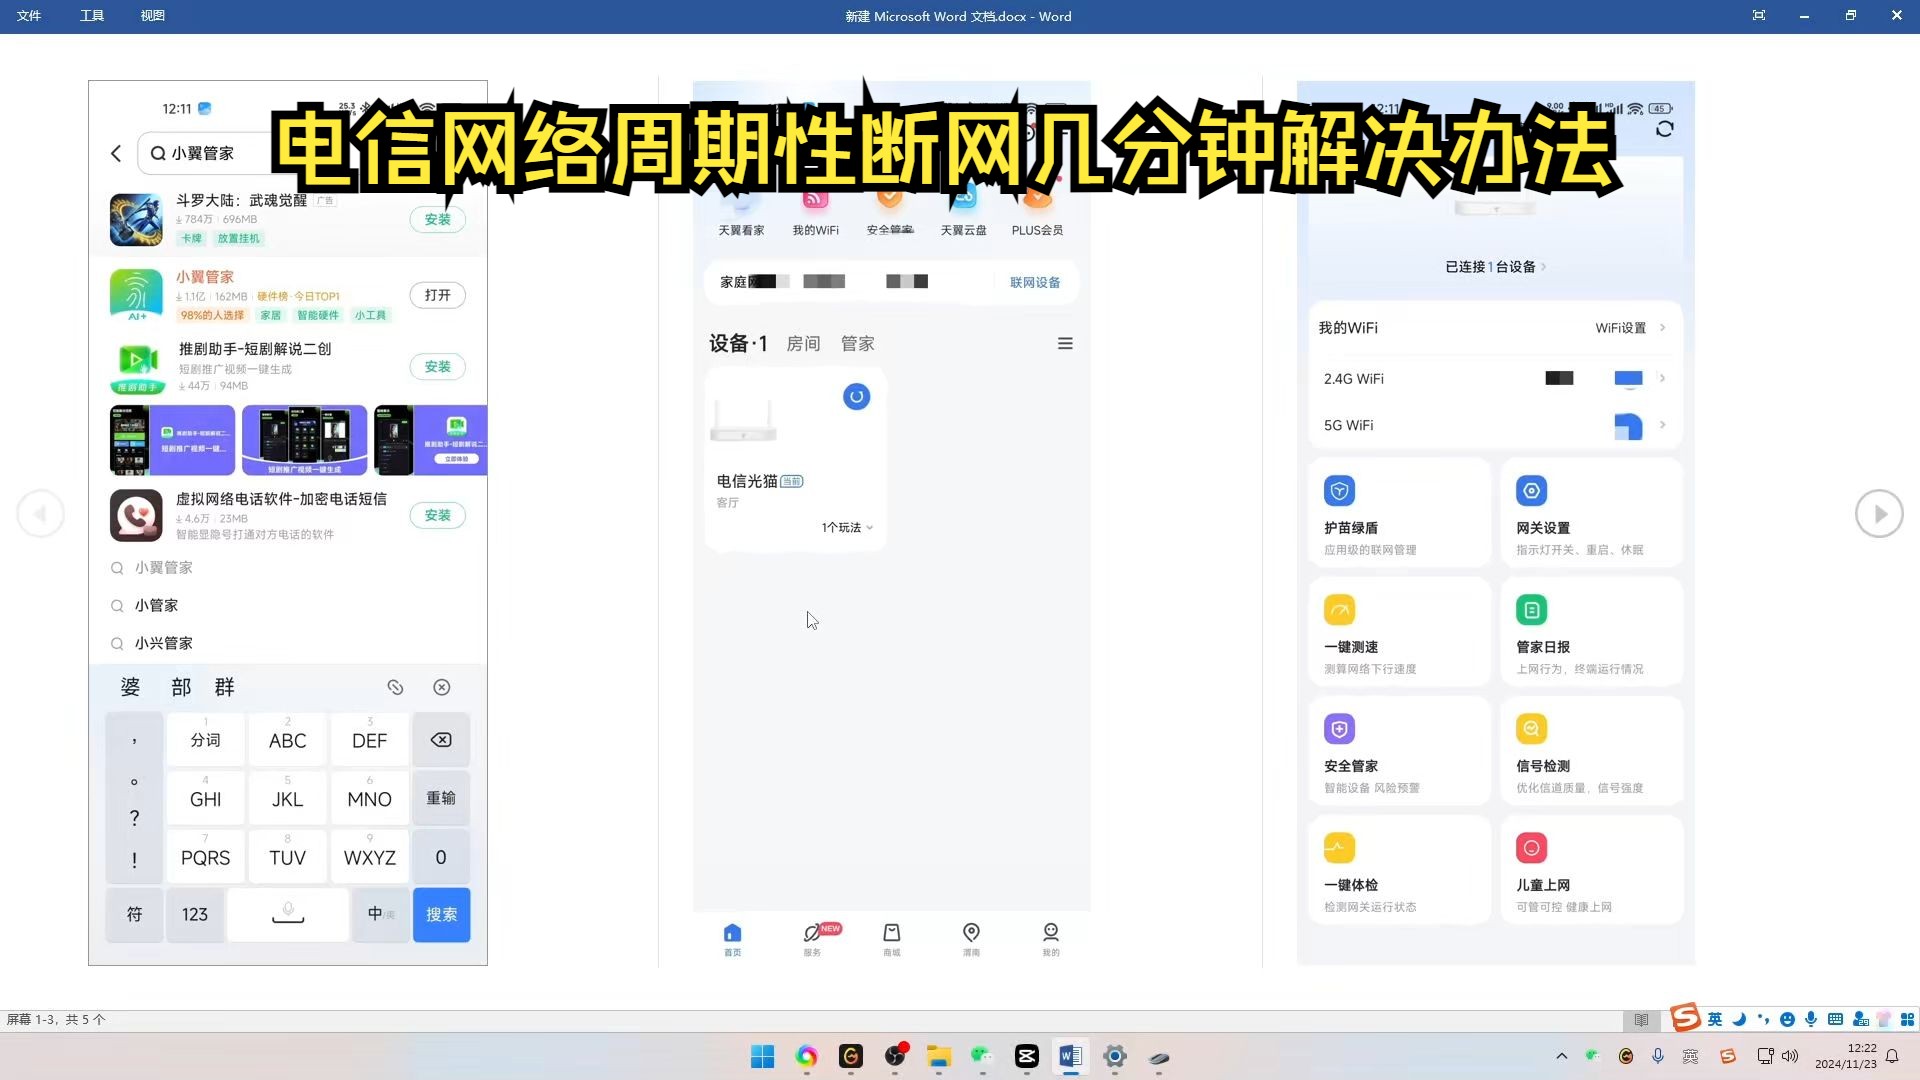Open the 文件 menu in Word
This screenshot has width=1920, height=1080.
pyautogui.click(x=29, y=16)
